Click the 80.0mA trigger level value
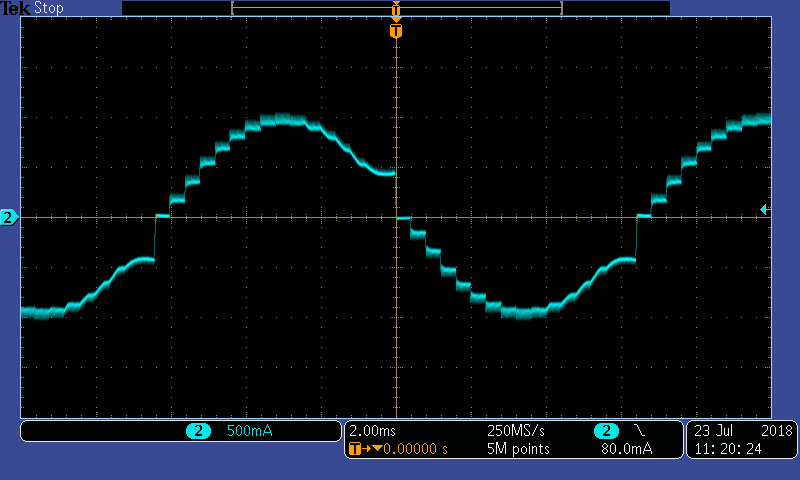800x480 pixels. pos(627,449)
